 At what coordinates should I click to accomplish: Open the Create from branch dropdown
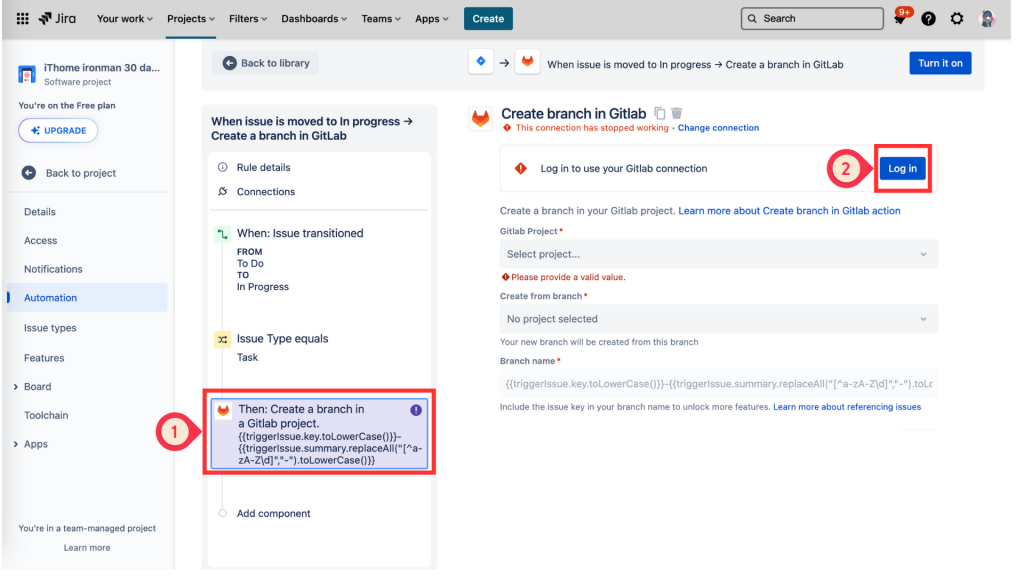(x=718, y=319)
